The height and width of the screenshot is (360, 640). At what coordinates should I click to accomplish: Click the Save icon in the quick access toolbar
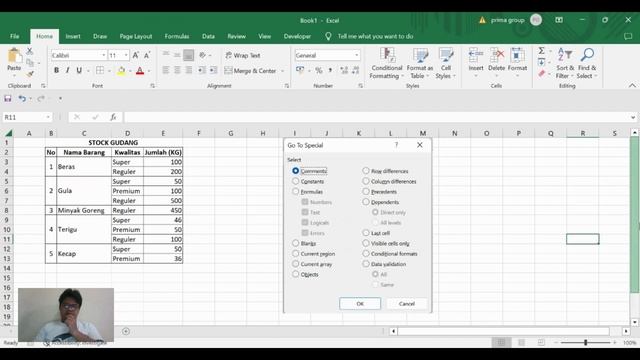[x=8, y=98]
